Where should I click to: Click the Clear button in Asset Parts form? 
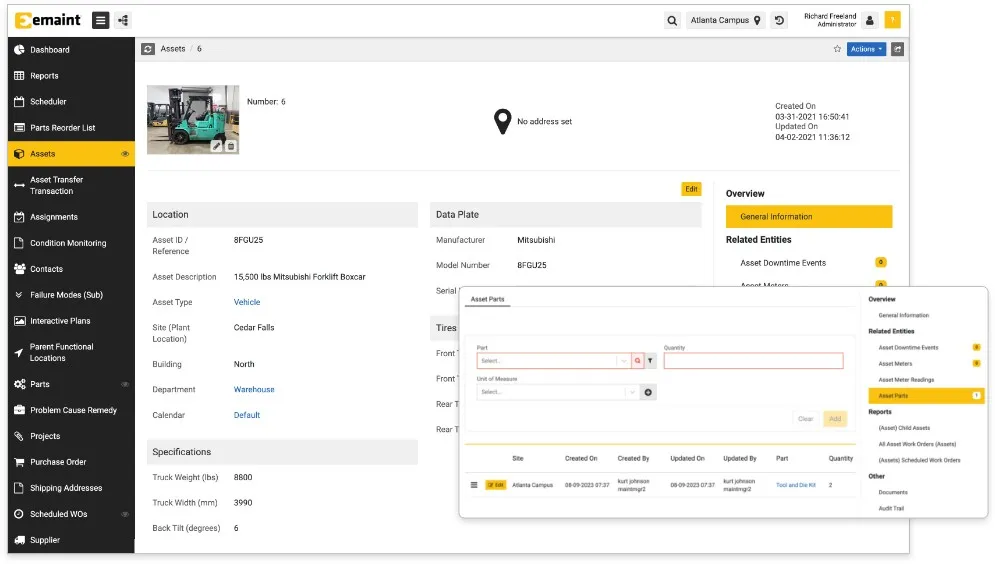tap(805, 419)
